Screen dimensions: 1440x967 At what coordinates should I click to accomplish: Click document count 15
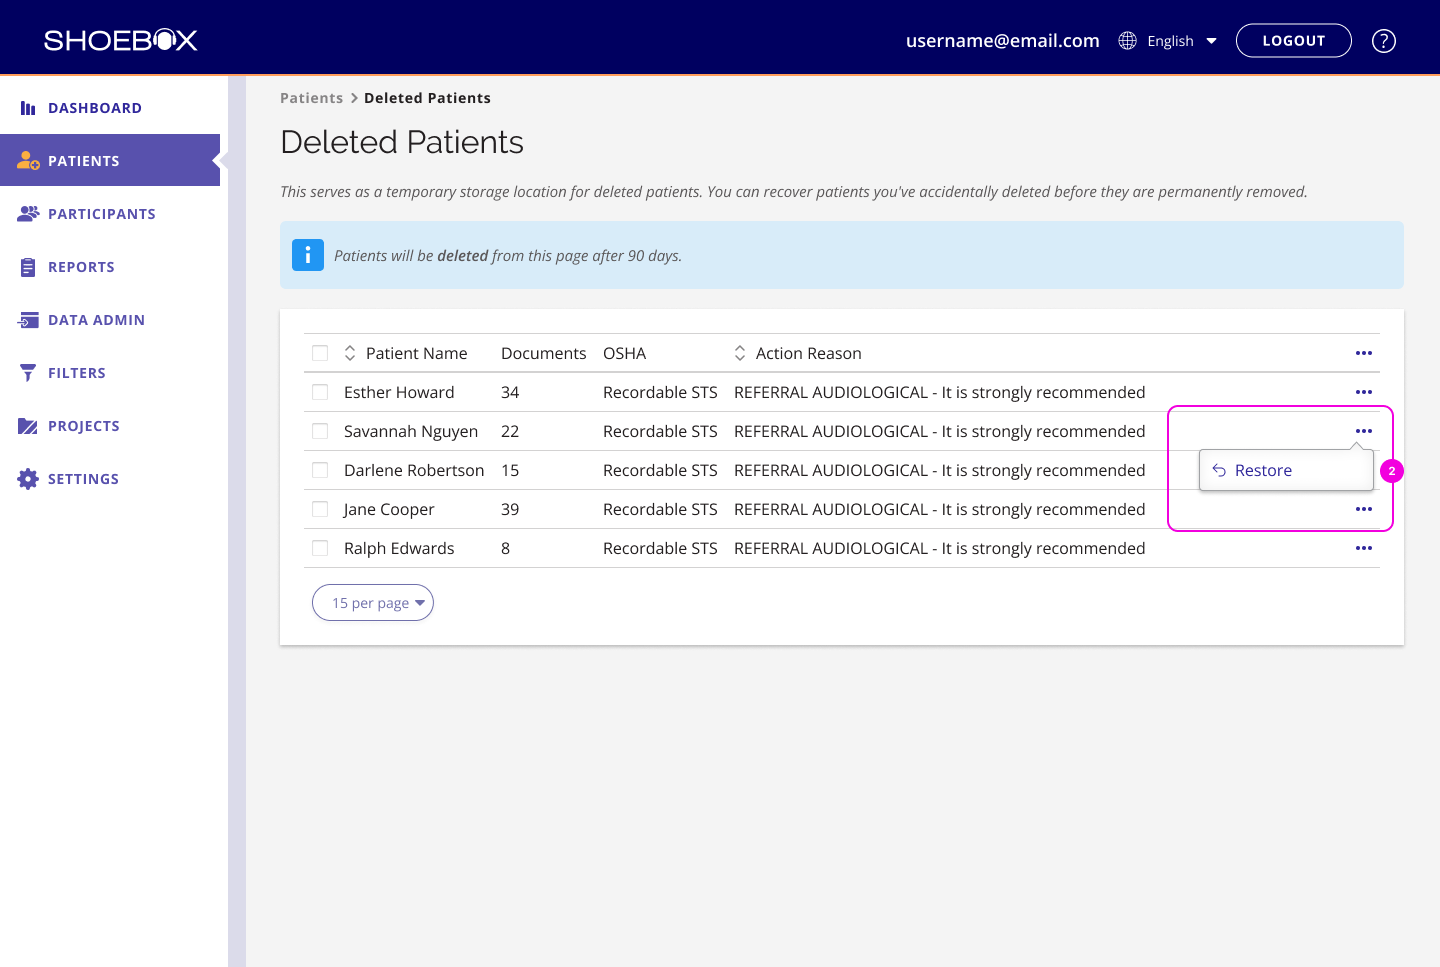click(510, 470)
